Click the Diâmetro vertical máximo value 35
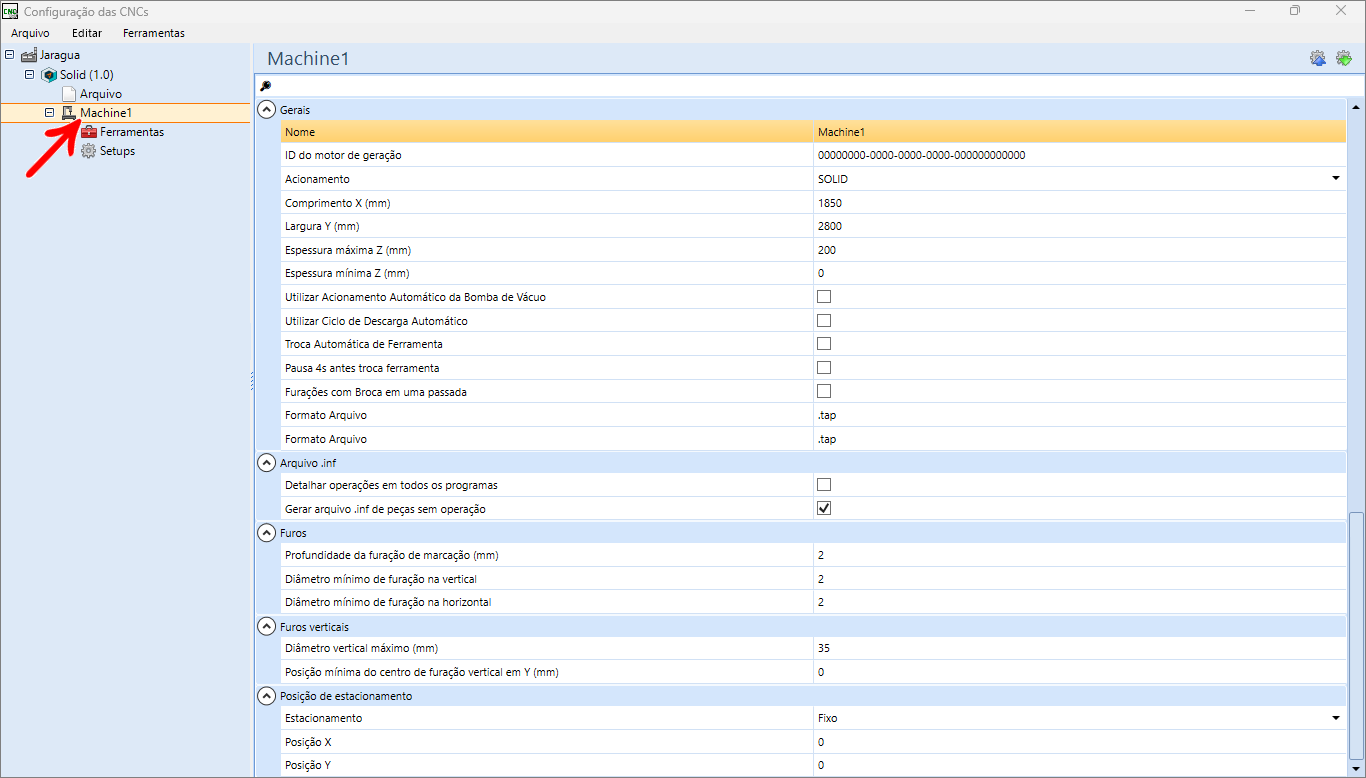The width and height of the screenshot is (1366, 778). point(1079,648)
